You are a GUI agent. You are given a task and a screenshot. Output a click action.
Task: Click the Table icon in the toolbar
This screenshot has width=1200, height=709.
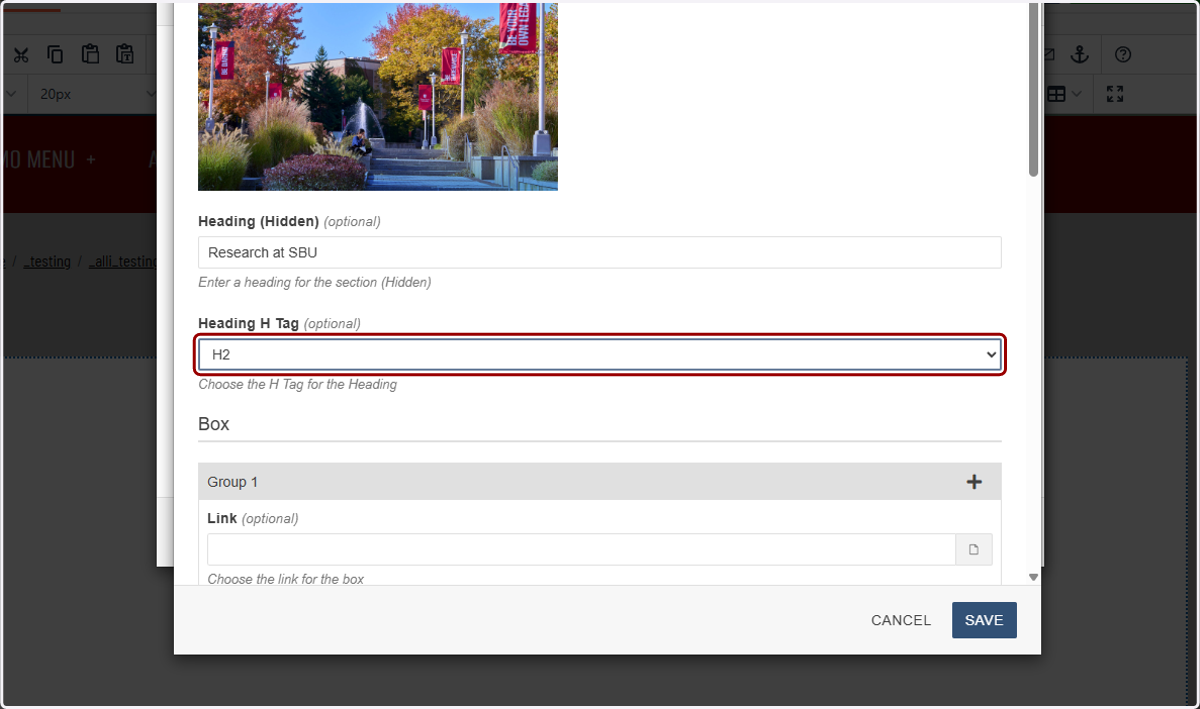(x=1056, y=94)
